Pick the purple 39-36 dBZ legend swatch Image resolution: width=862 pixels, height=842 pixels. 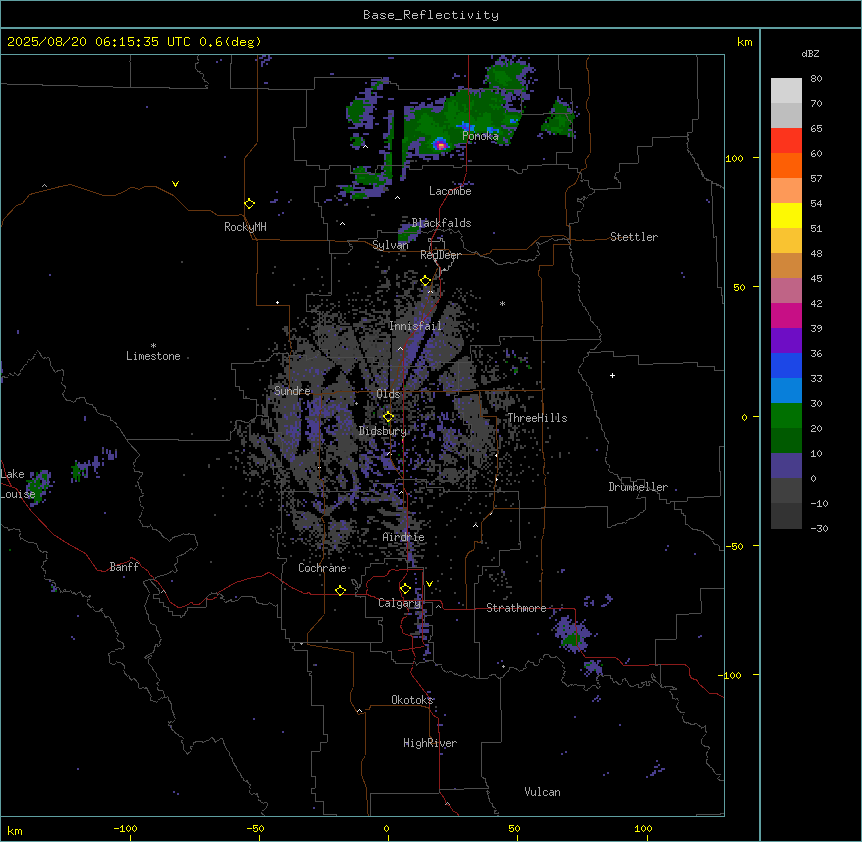pyautogui.click(x=786, y=341)
